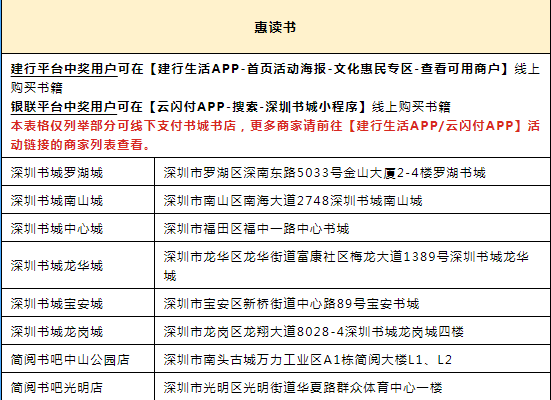Viewport: 551px width, 400px height.
Task: Select the 深圳书城龙华城 cell
Action: tap(78, 265)
